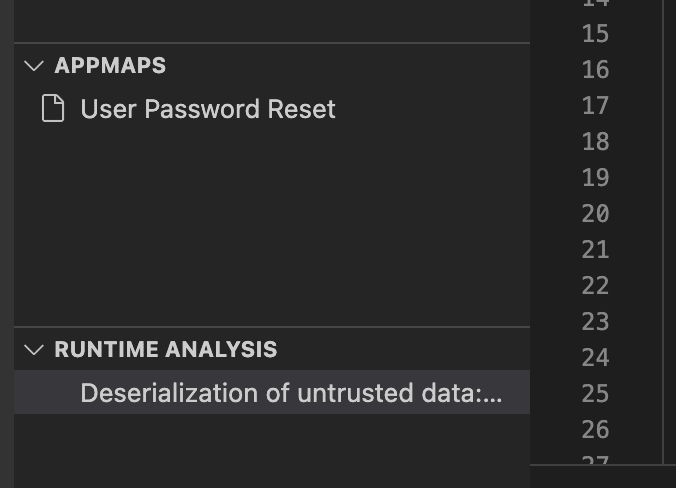Screen dimensions: 676x488
Task: Click the APPMAPS panel header title
Action: [x=110, y=66]
